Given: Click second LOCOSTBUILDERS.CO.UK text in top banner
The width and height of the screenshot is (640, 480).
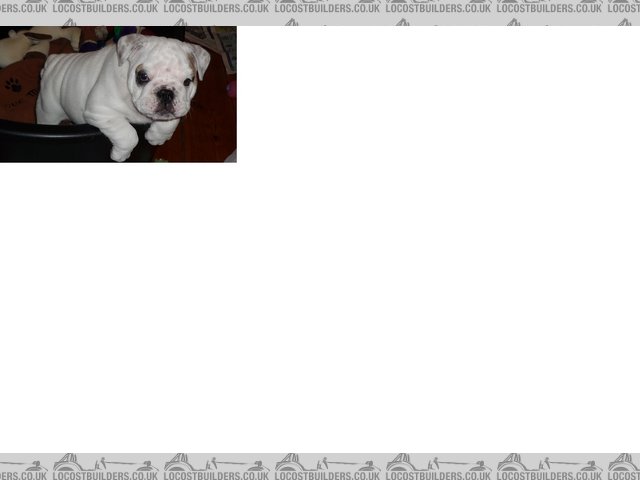Looking at the screenshot, I should click(x=216, y=8).
